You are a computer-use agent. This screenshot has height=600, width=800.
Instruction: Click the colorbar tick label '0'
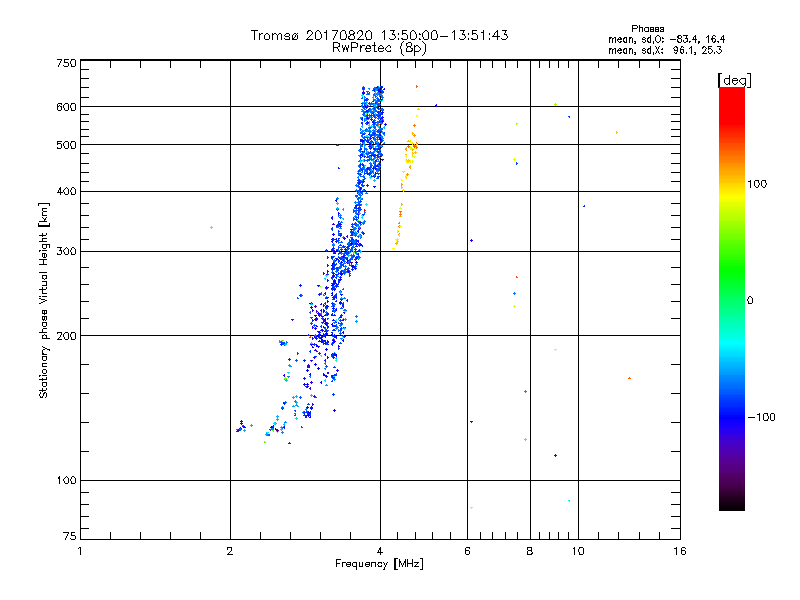[750, 301]
